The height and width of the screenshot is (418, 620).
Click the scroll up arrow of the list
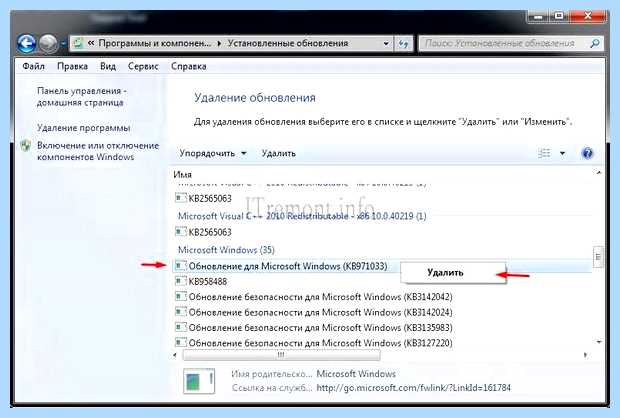click(599, 172)
